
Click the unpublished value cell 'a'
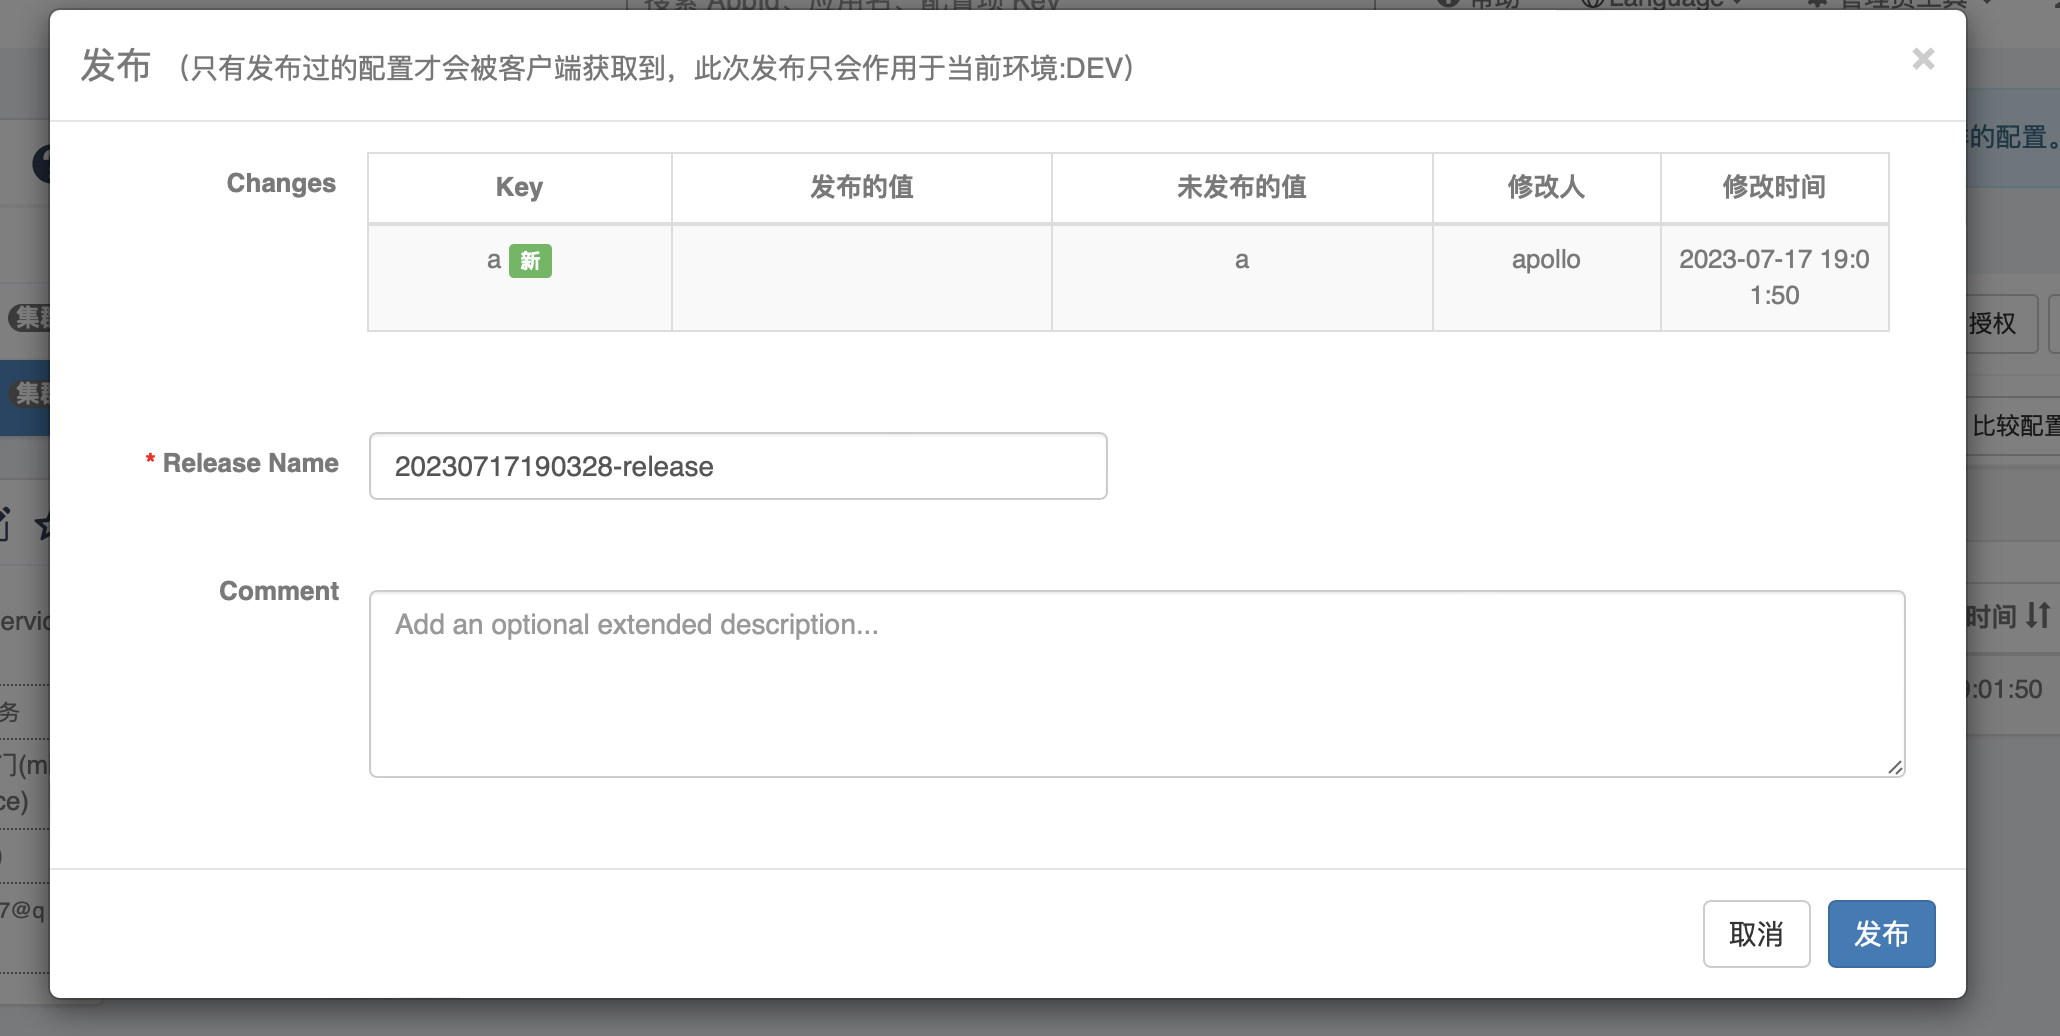[x=1241, y=278]
